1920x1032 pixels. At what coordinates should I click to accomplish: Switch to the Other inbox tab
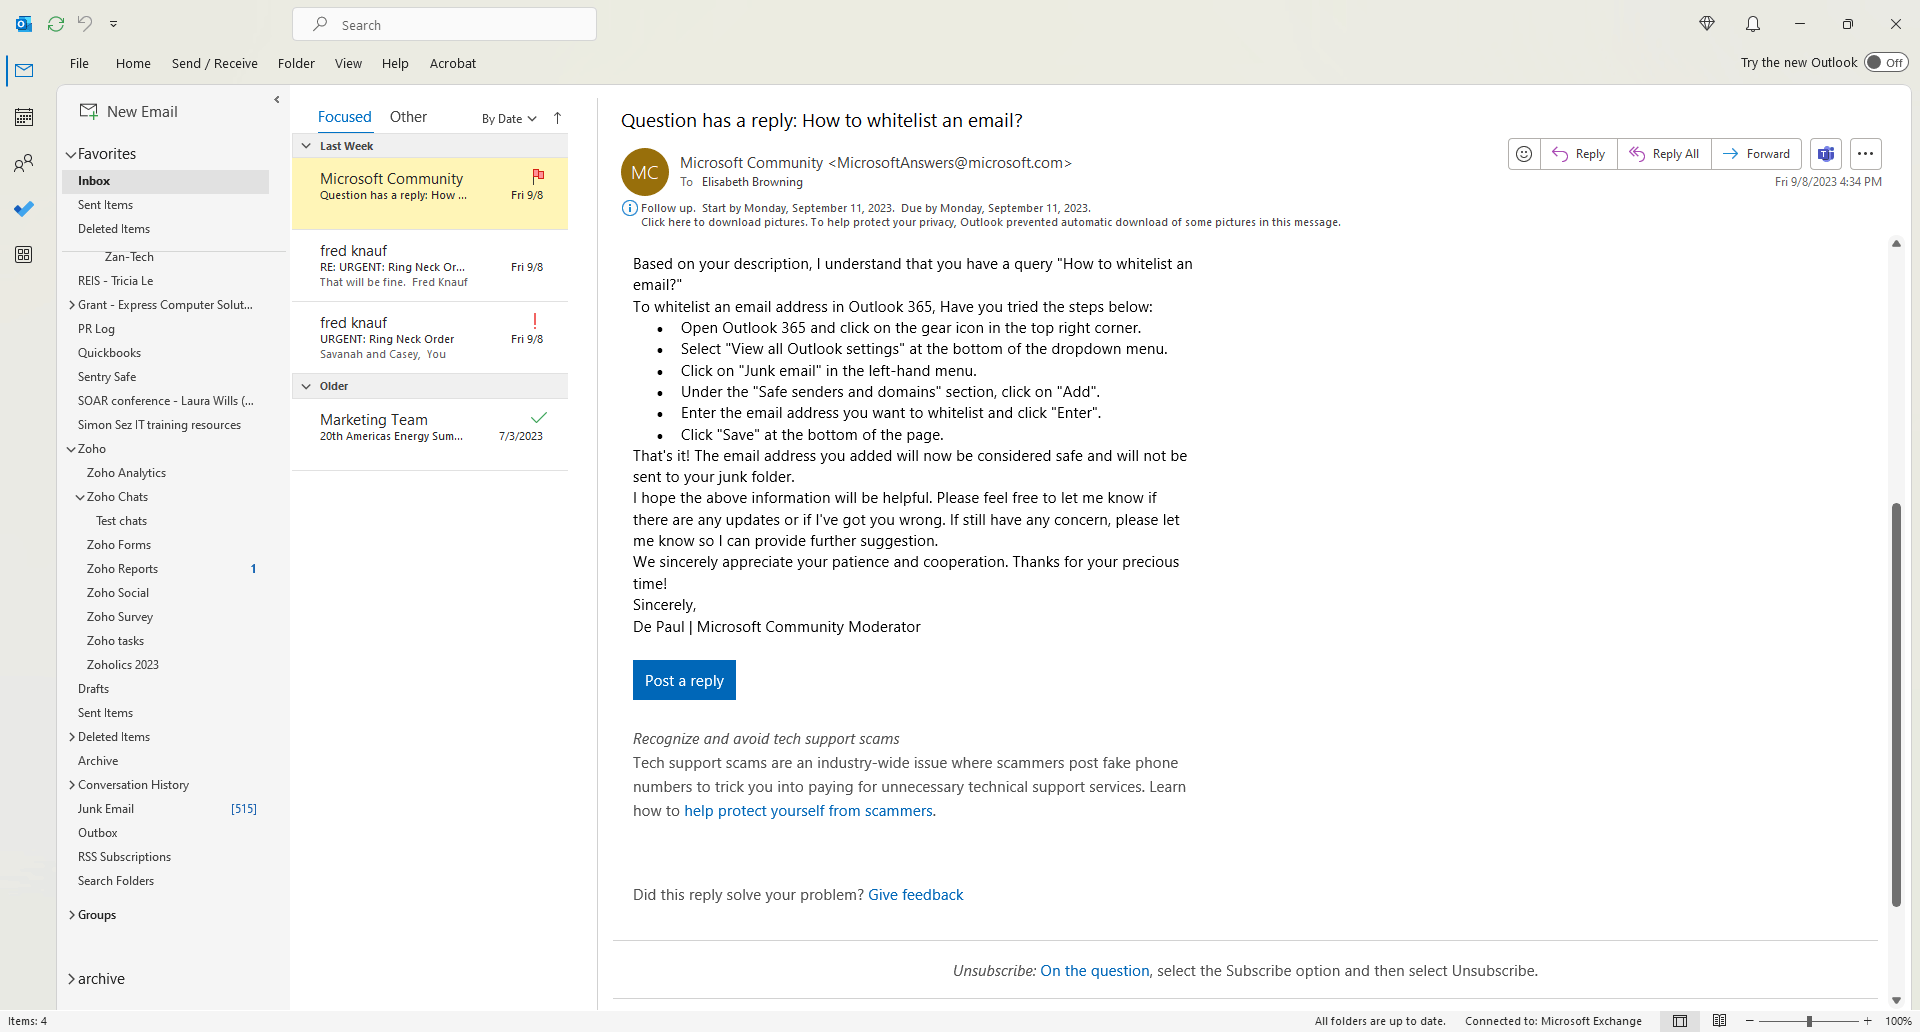pos(408,117)
